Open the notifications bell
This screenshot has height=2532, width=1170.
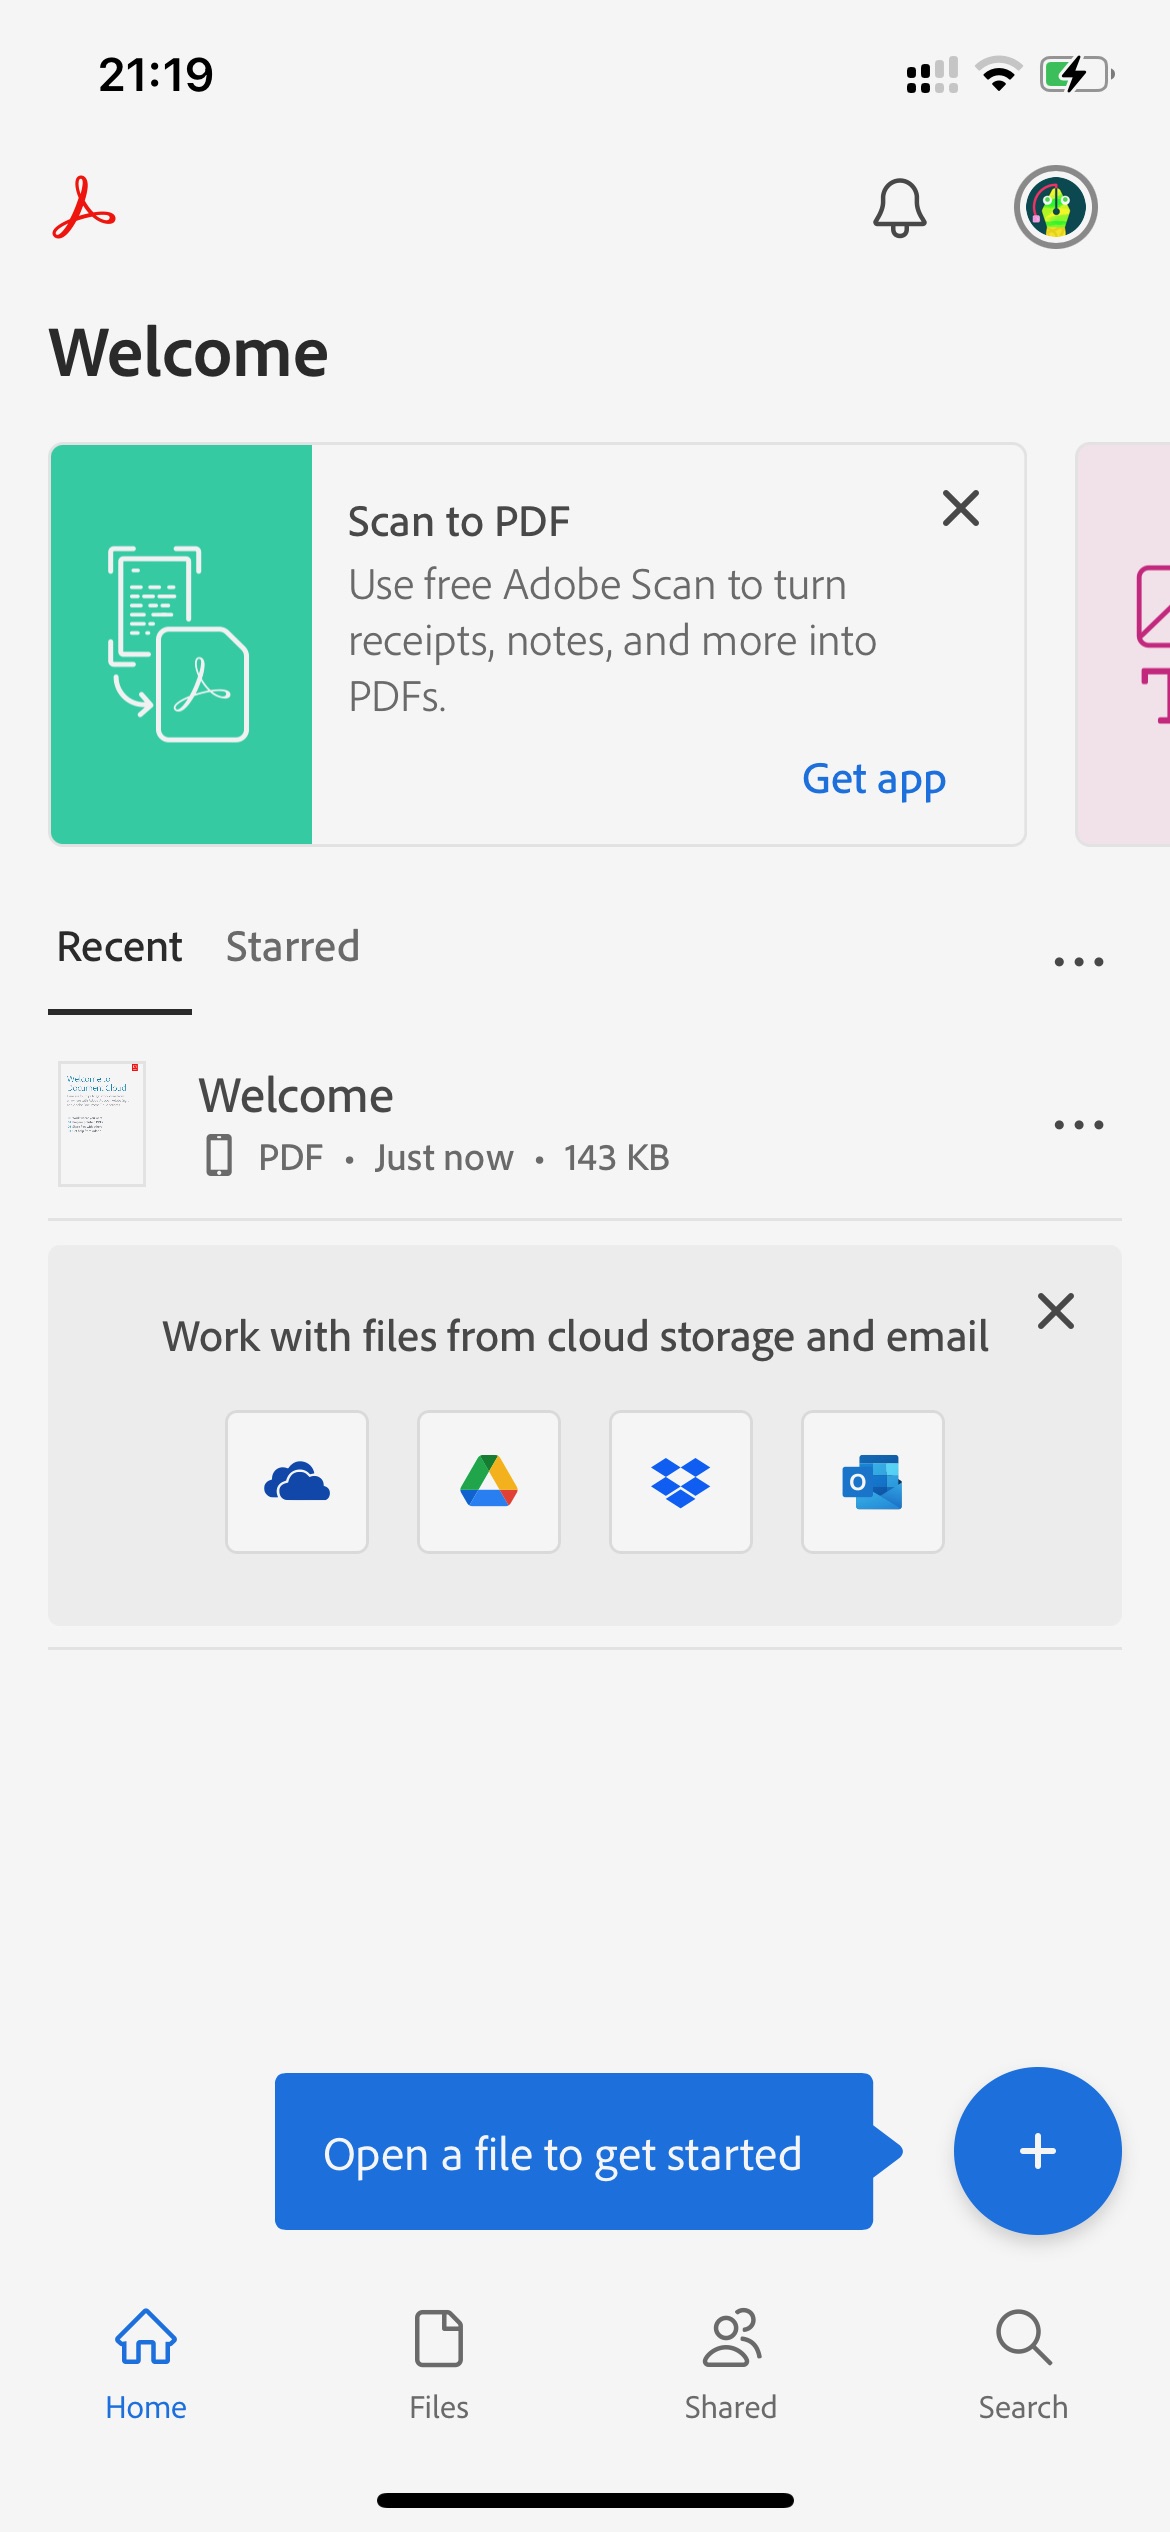[899, 208]
